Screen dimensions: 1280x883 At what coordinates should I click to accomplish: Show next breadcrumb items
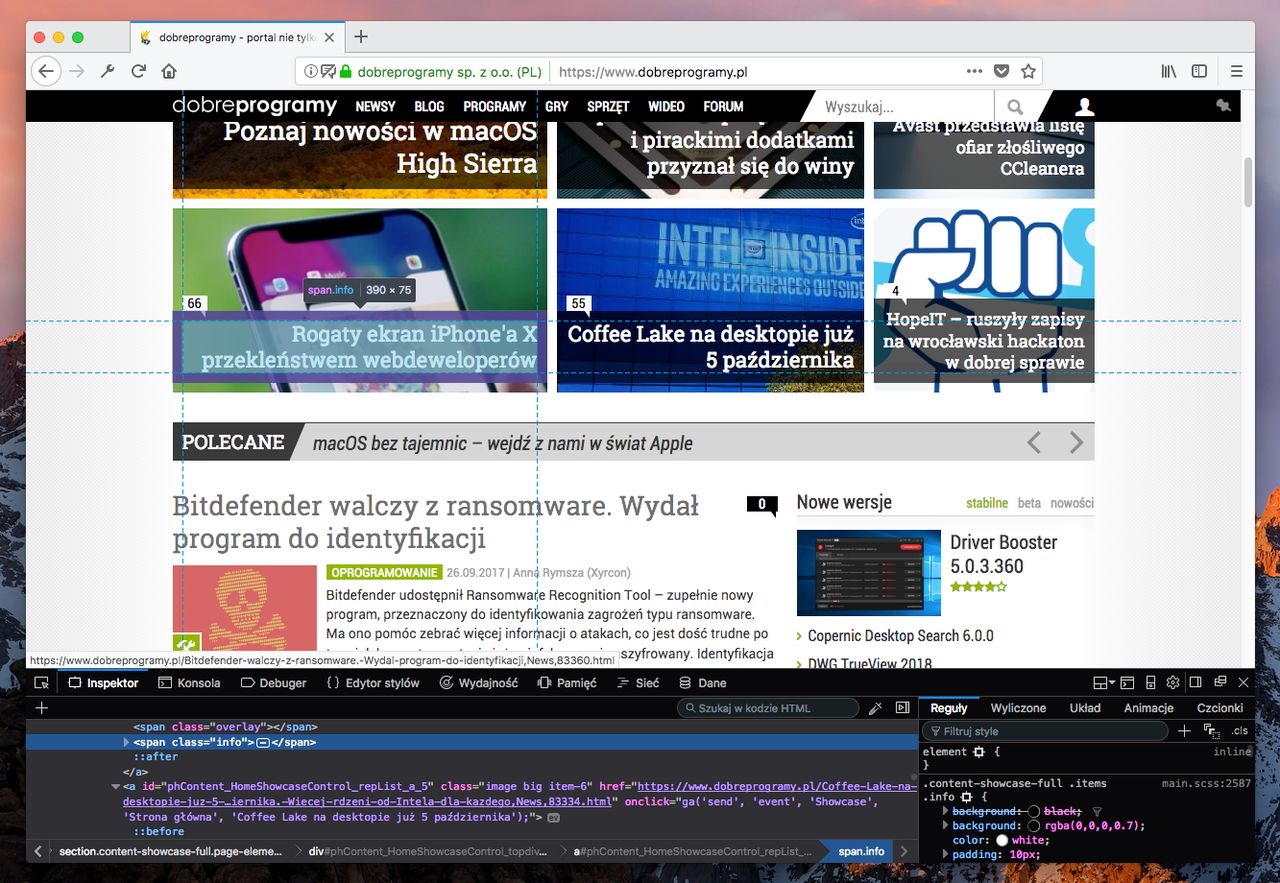point(904,851)
